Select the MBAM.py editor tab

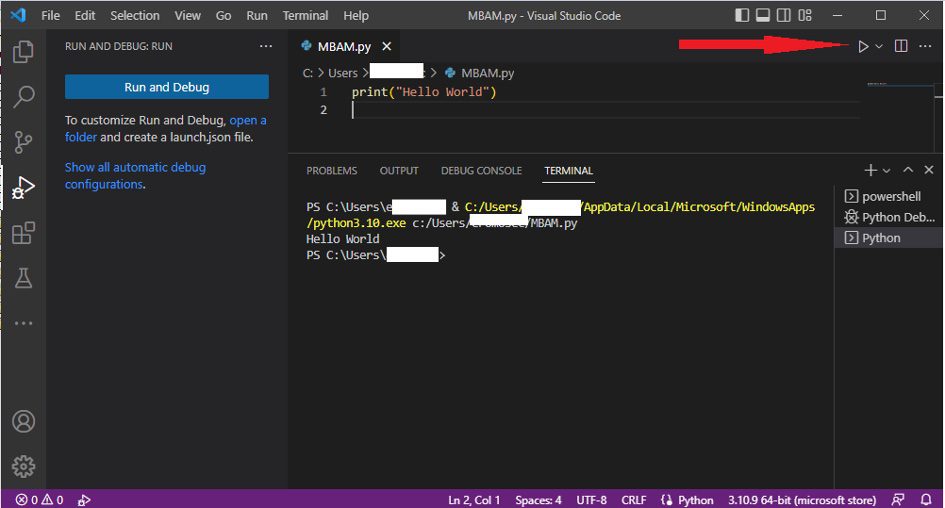(x=344, y=46)
